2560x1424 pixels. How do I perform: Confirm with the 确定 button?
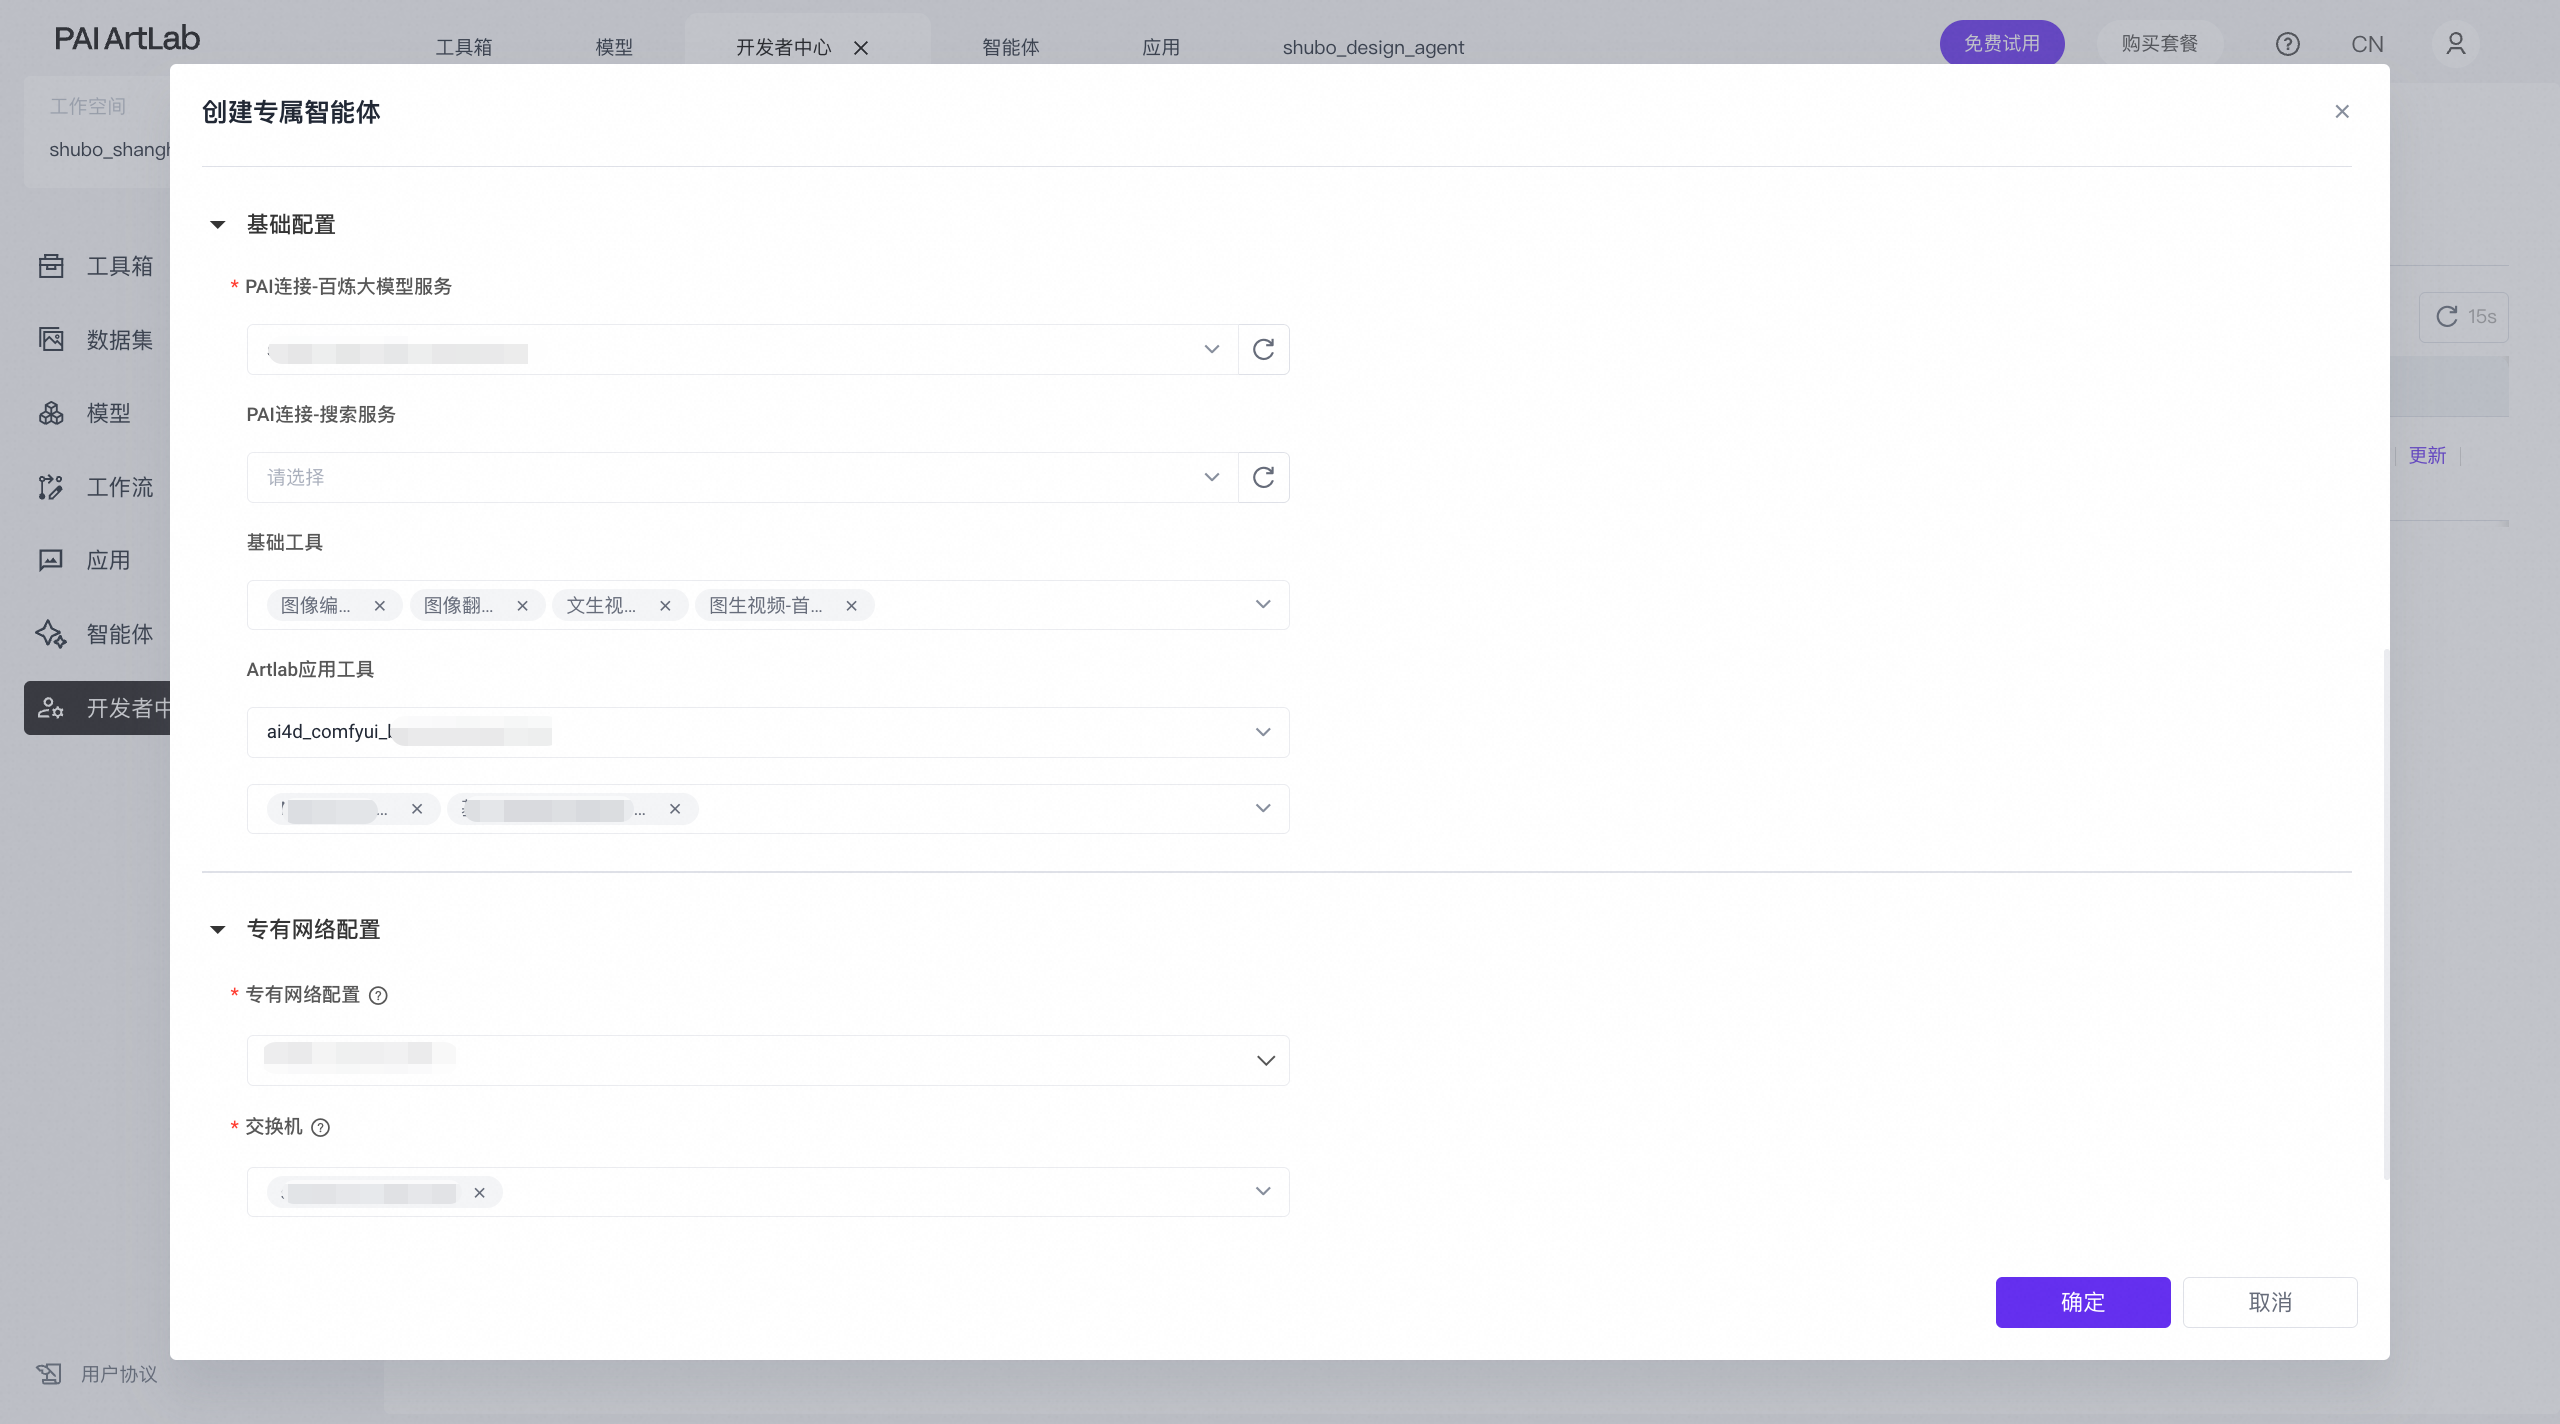pyautogui.click(x=2082, y=1302)
